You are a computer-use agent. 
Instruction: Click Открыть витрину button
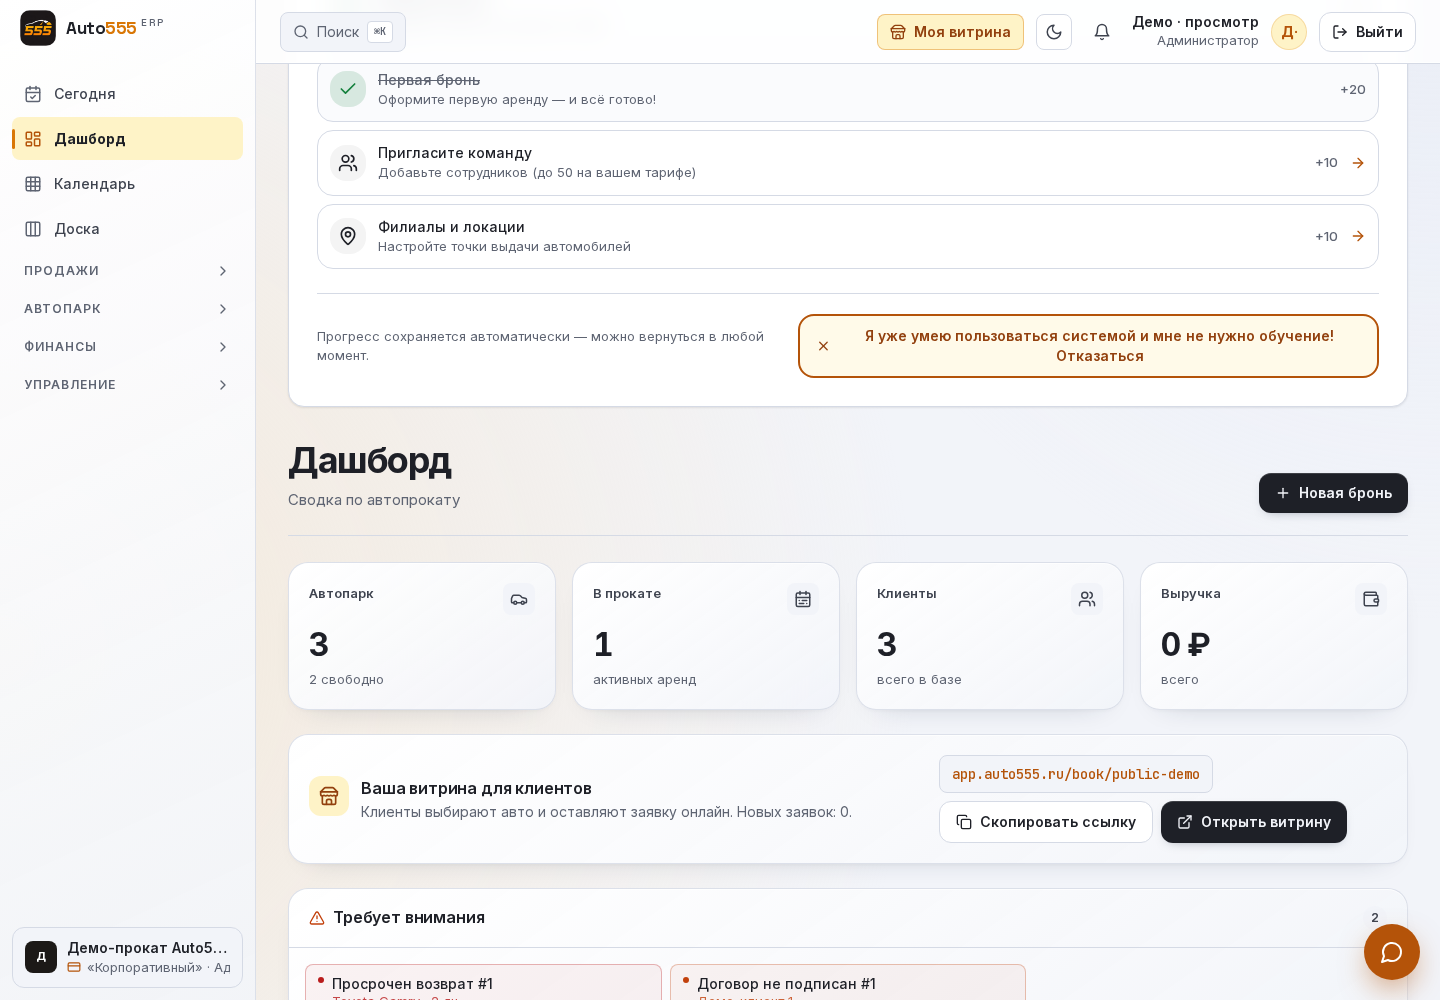point(1254,822)
